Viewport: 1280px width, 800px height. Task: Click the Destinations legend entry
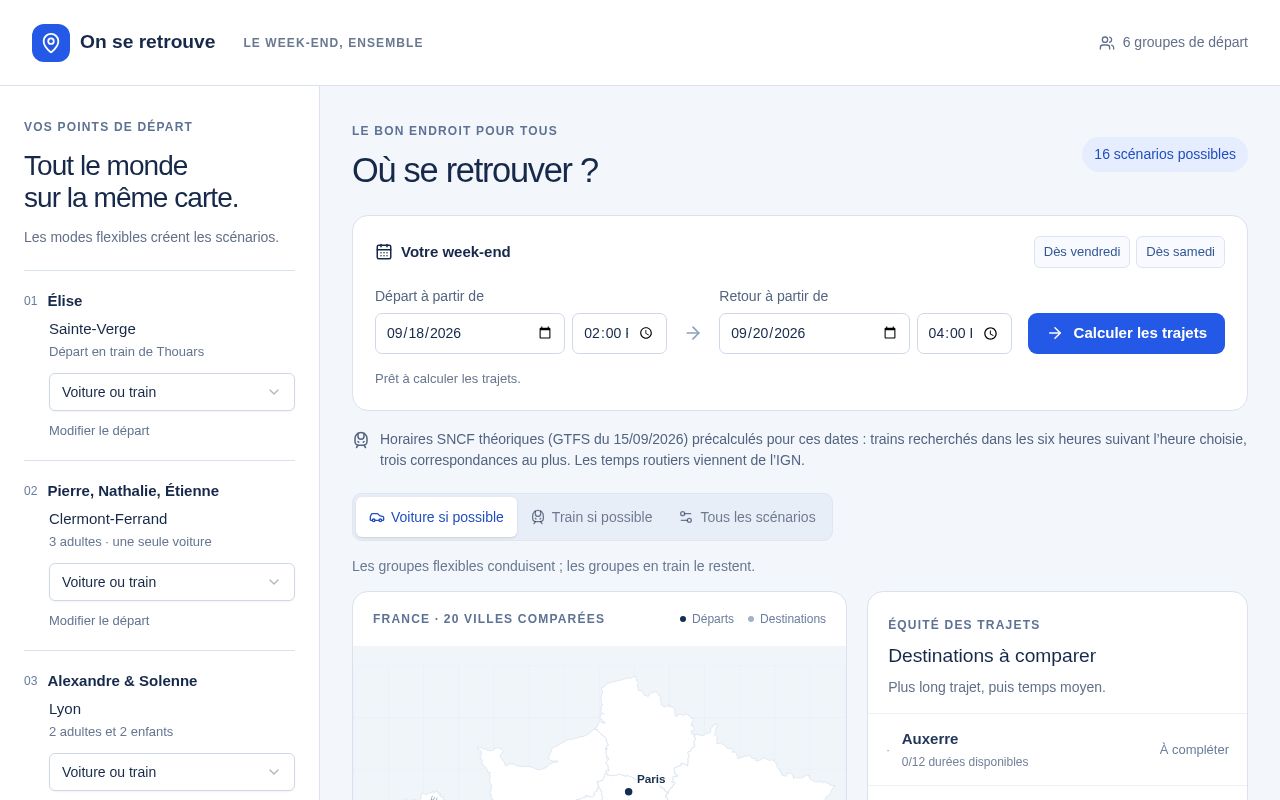coord(786,619)
